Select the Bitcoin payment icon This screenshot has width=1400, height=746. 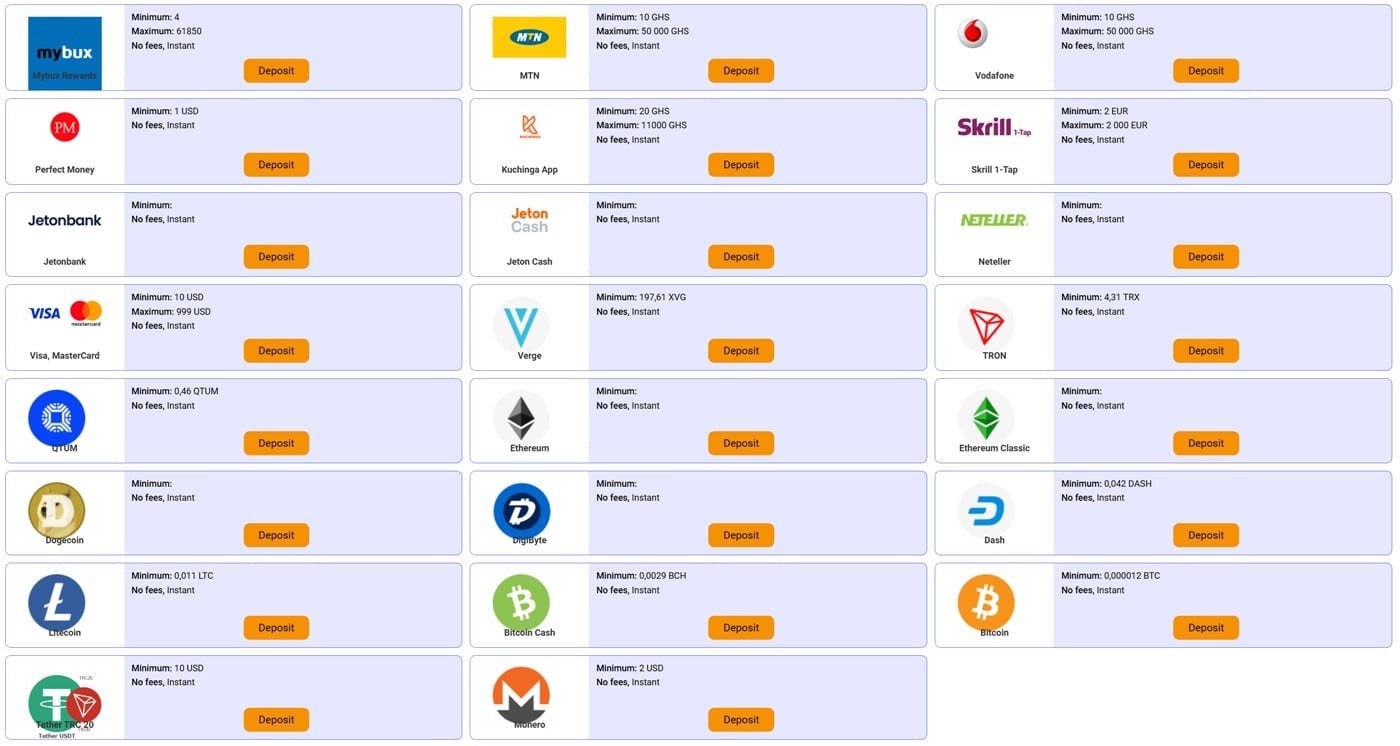point(986,602)
